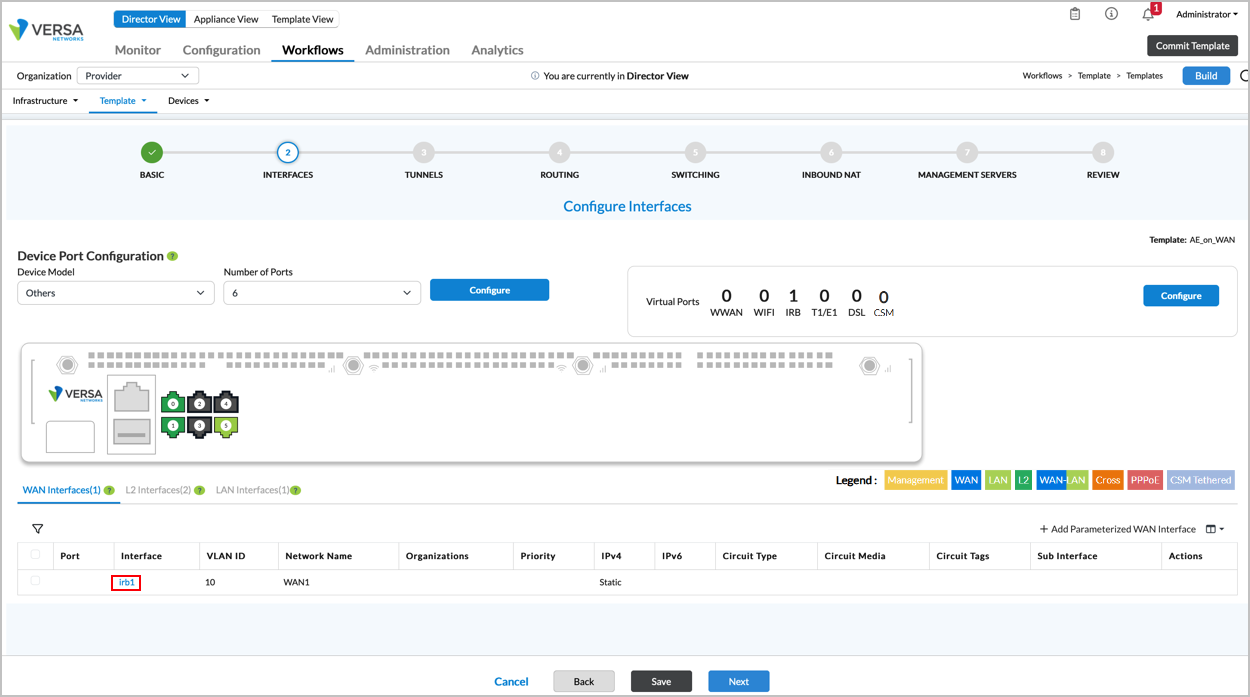
Task: Select port 0 on device diagram
Action: (x=173, y=404)
